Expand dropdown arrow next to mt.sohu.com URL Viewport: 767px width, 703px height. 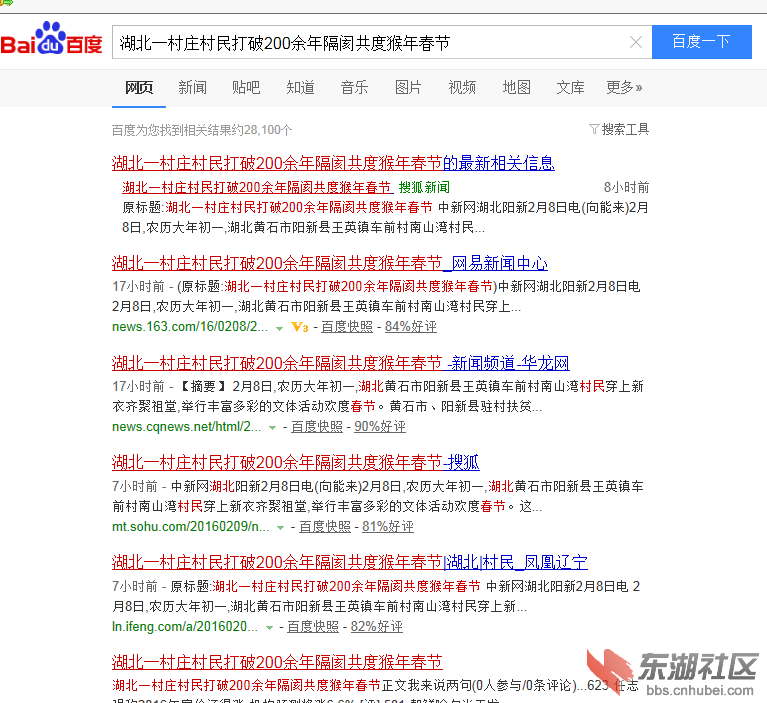click(x=280, y=528)
